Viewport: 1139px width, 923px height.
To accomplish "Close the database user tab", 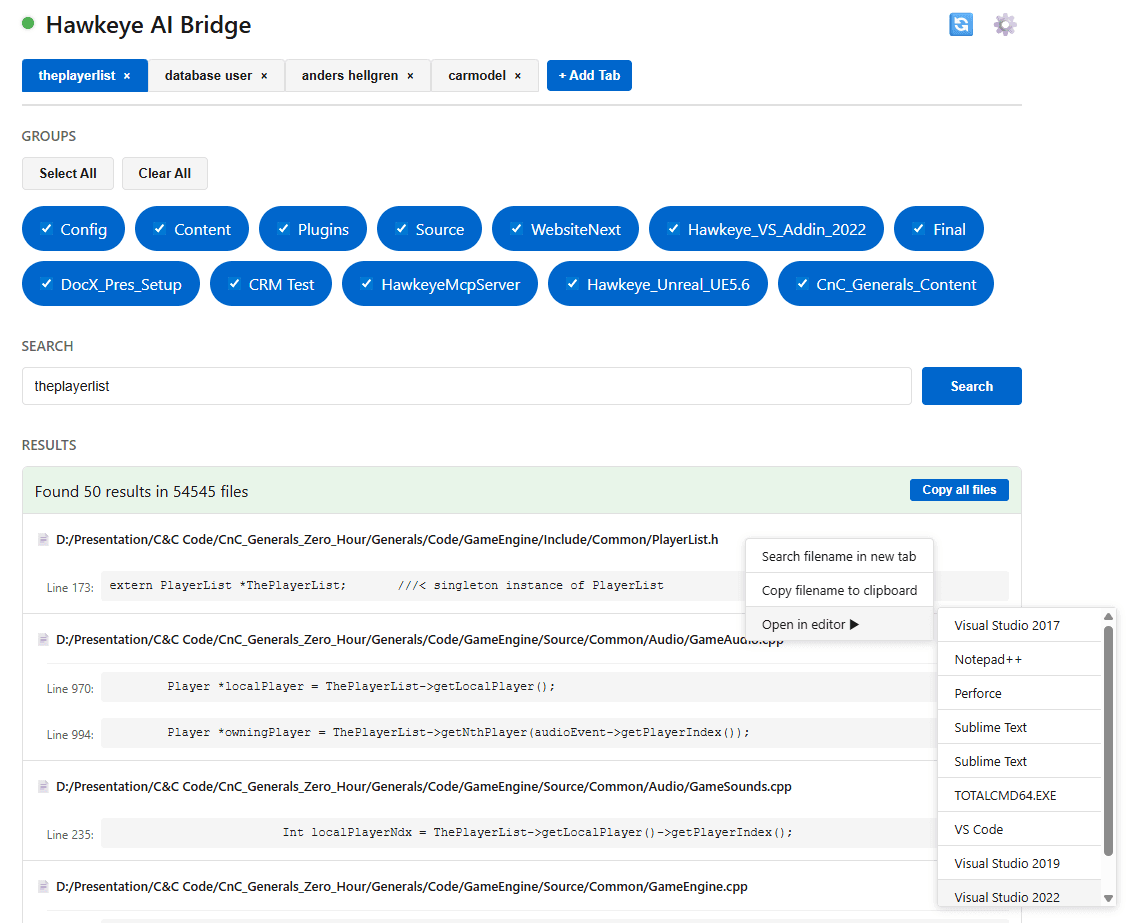I will pyautogui.click(x=264, y=76).
